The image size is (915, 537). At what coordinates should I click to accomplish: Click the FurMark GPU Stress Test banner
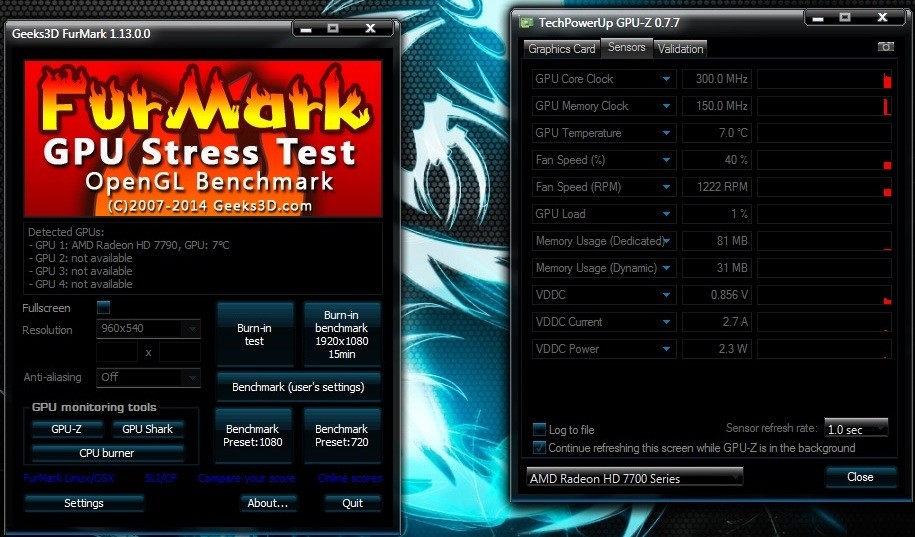pos(203,138)
